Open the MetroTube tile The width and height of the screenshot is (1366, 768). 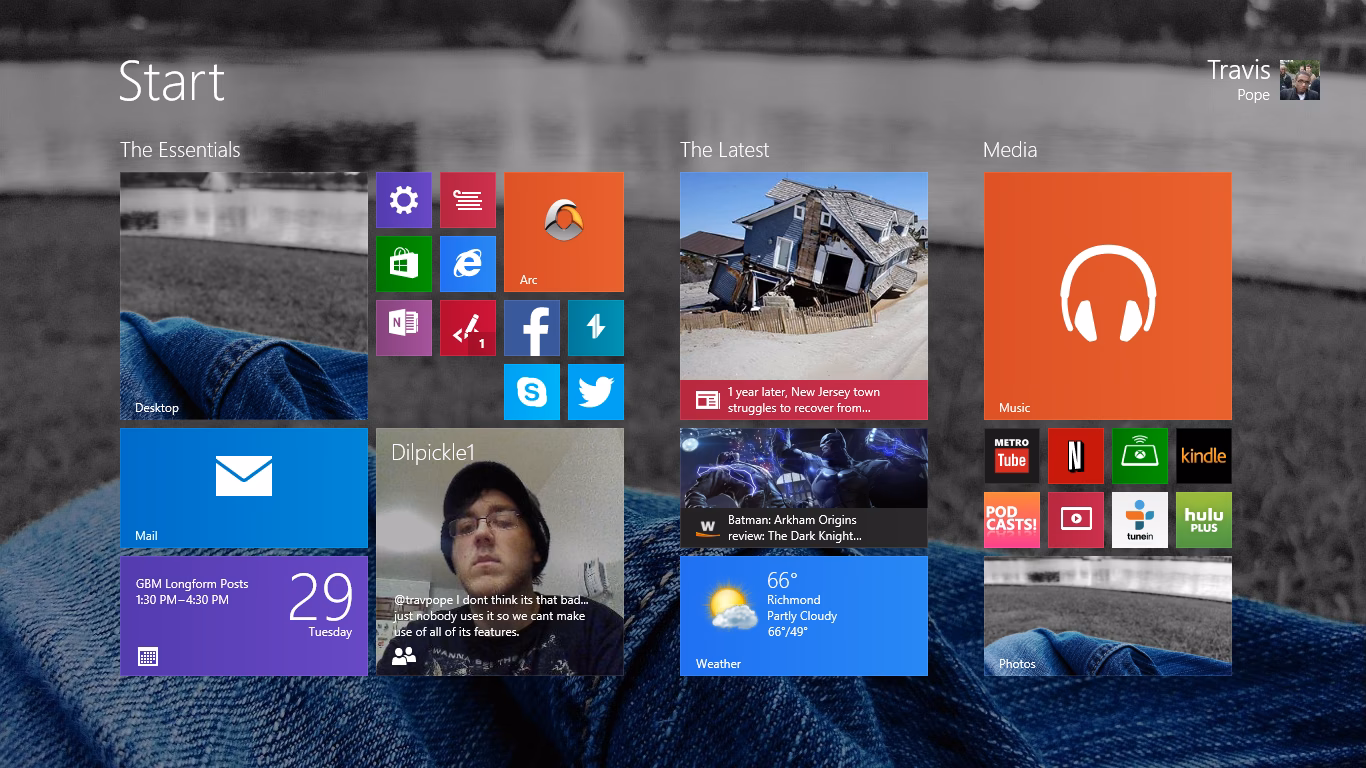coord(1011,456)
